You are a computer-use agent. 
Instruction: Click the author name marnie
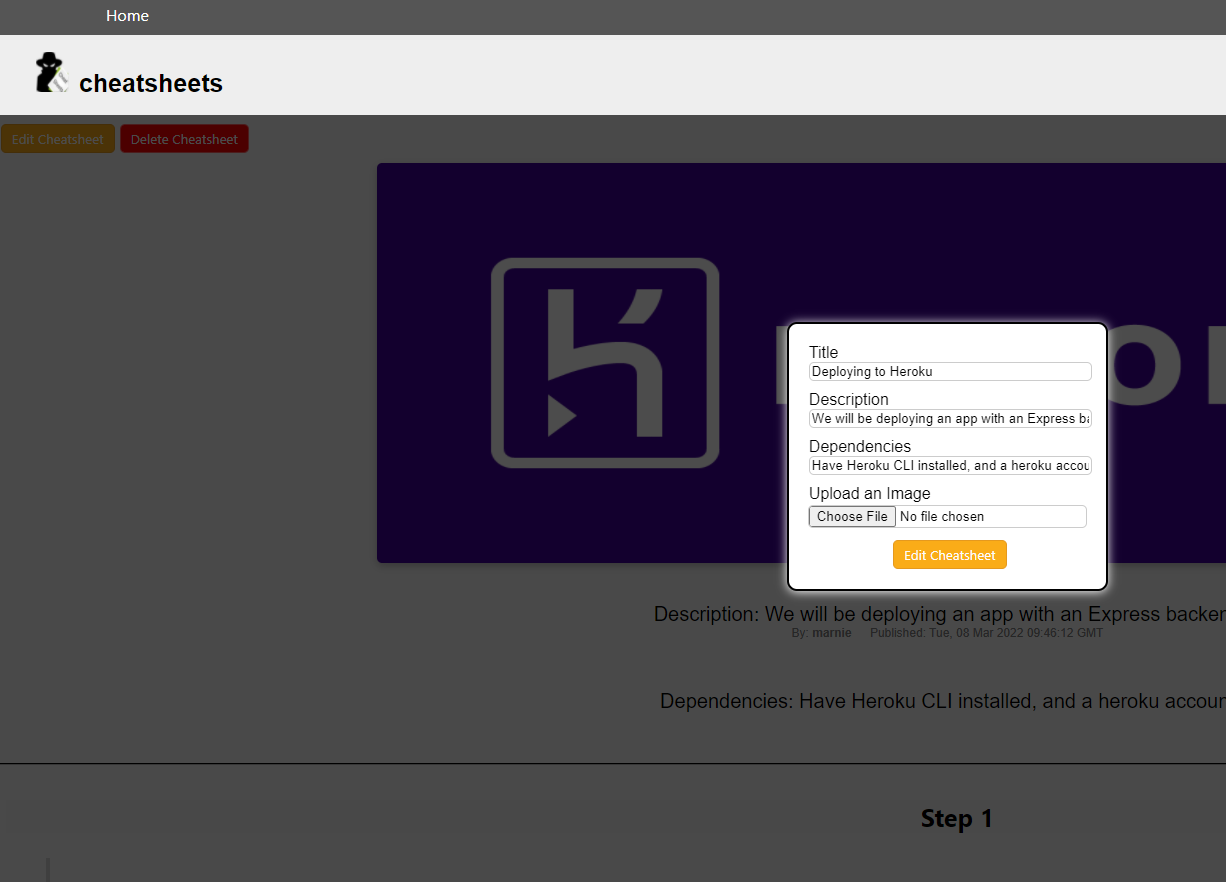click(x=832, y=633)
